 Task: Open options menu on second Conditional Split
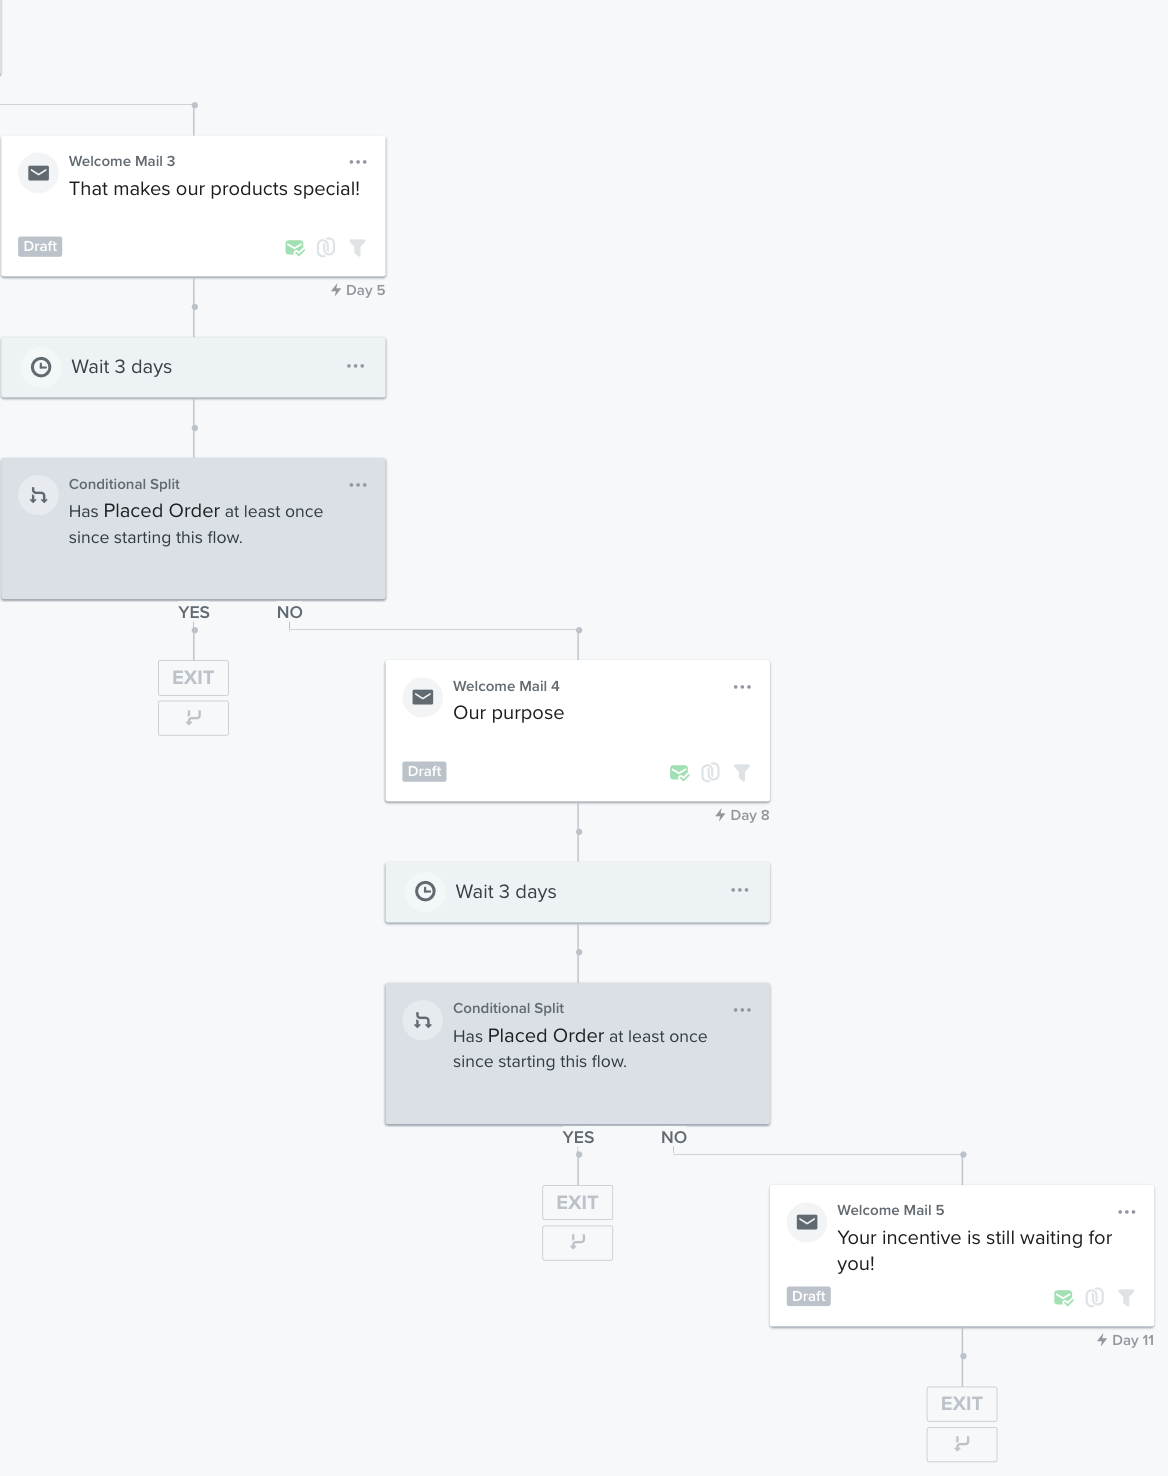(x=742, y=1010)
